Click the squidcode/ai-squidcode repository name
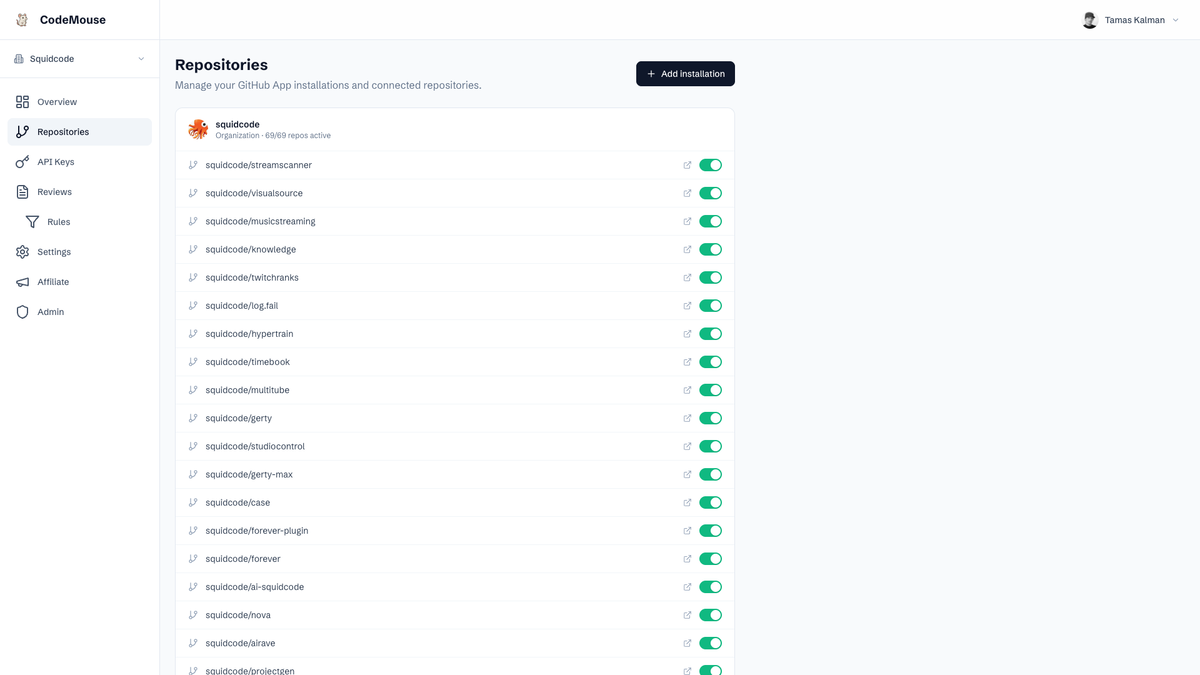The width and height of the screenshot is (1200, 675). click(x=255, y=587)
